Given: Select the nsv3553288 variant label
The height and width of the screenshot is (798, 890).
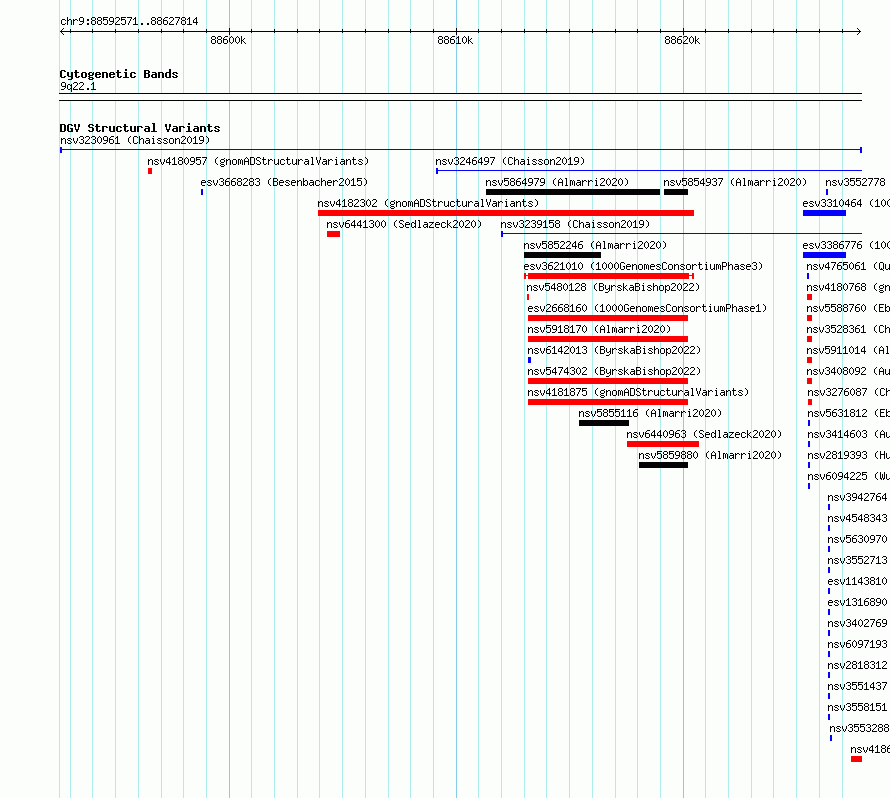Looking at the screenshot, I should 859,728.
